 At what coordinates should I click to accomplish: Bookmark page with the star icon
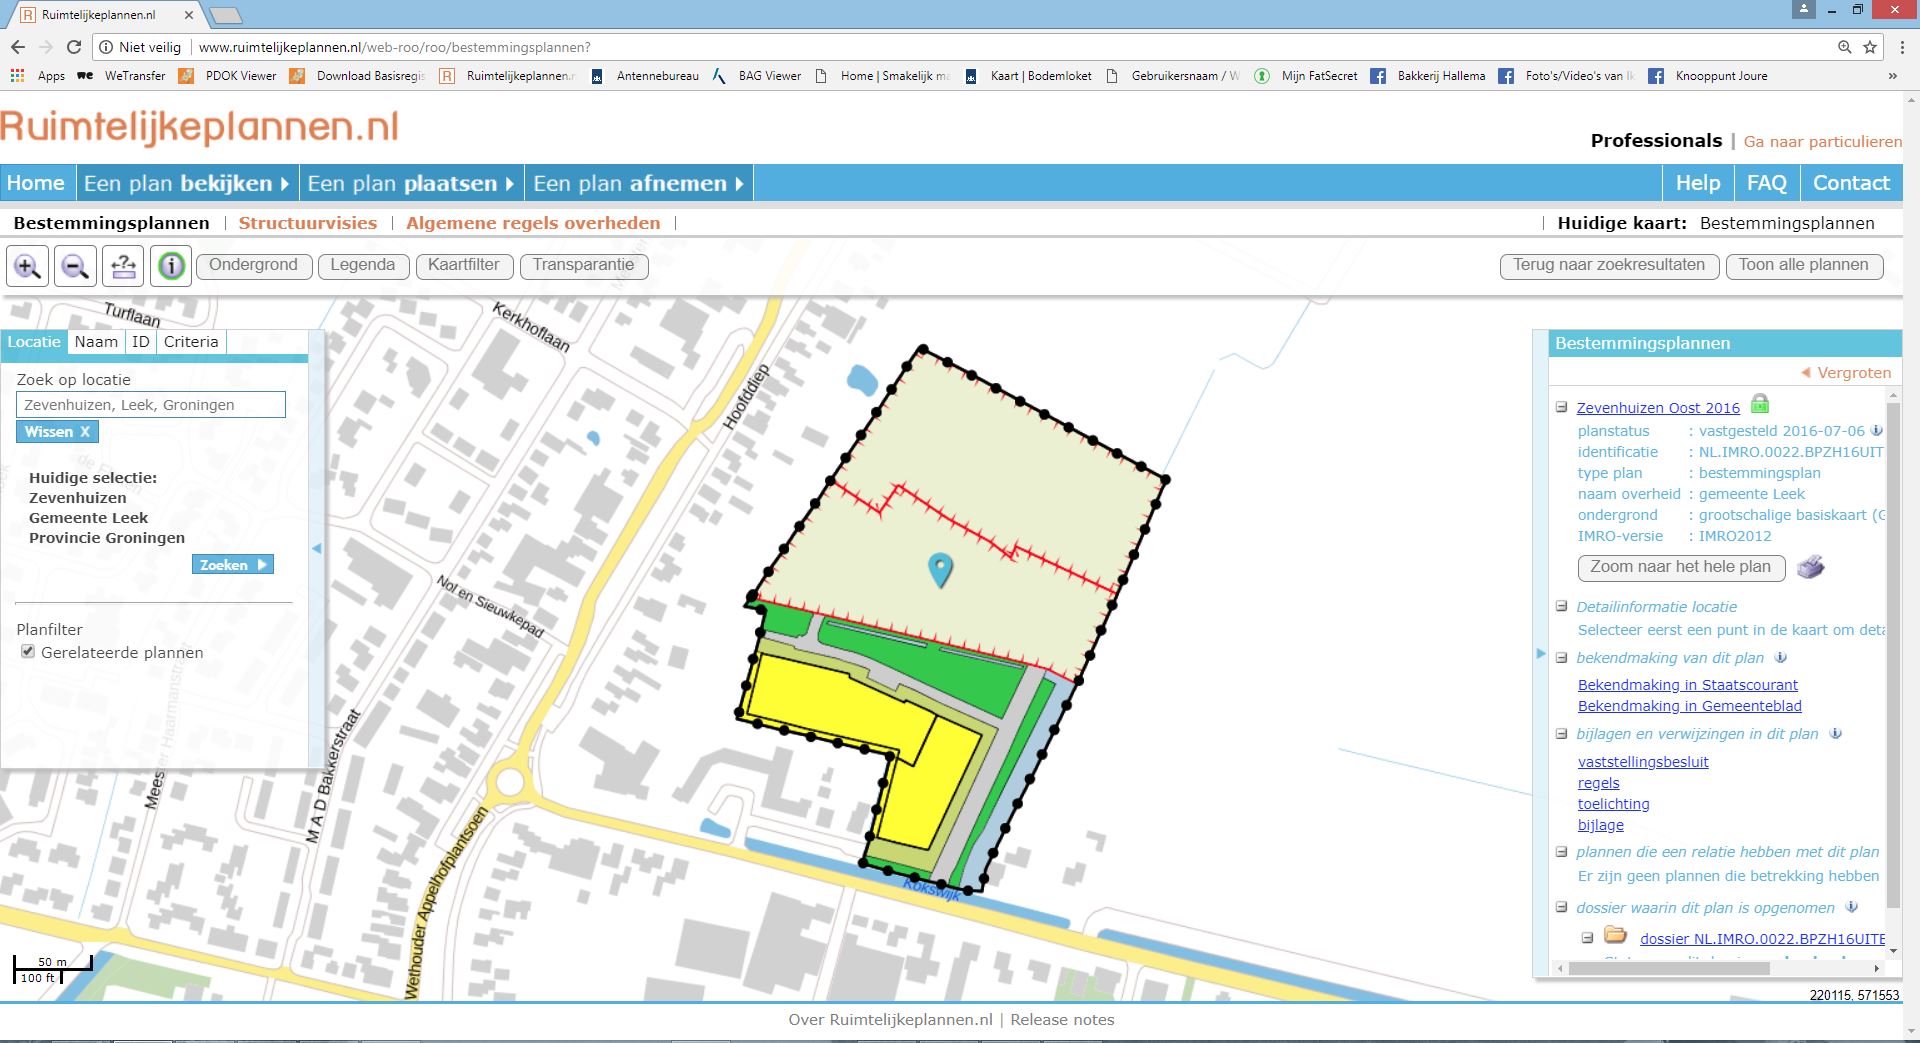click(x=1870, y=47)
